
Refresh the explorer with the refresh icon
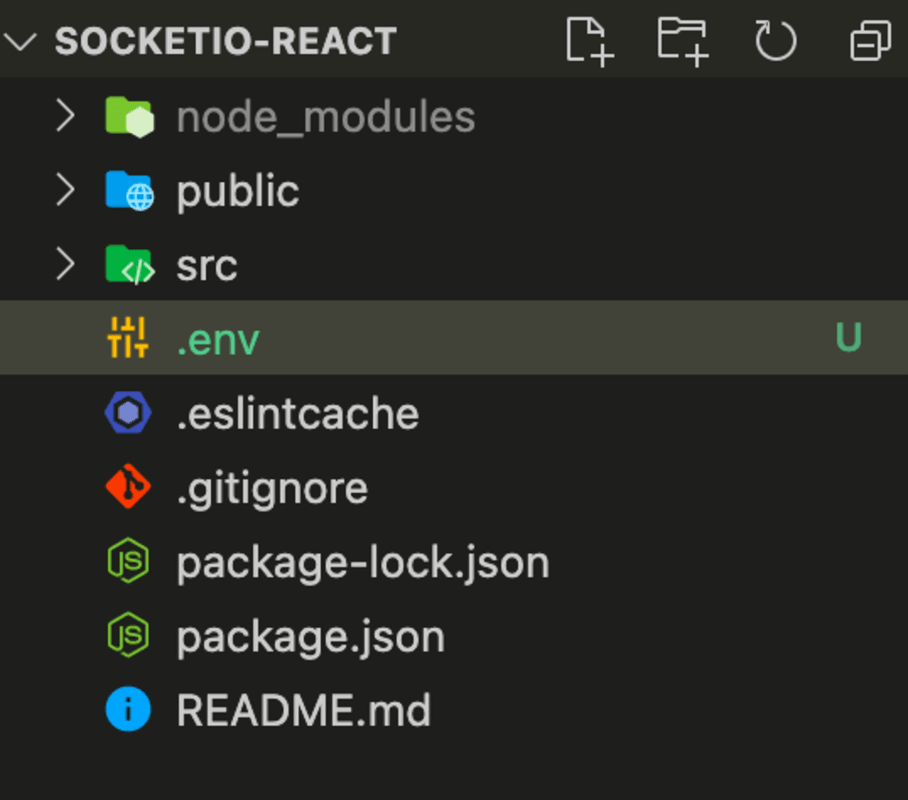pos(775,41)
